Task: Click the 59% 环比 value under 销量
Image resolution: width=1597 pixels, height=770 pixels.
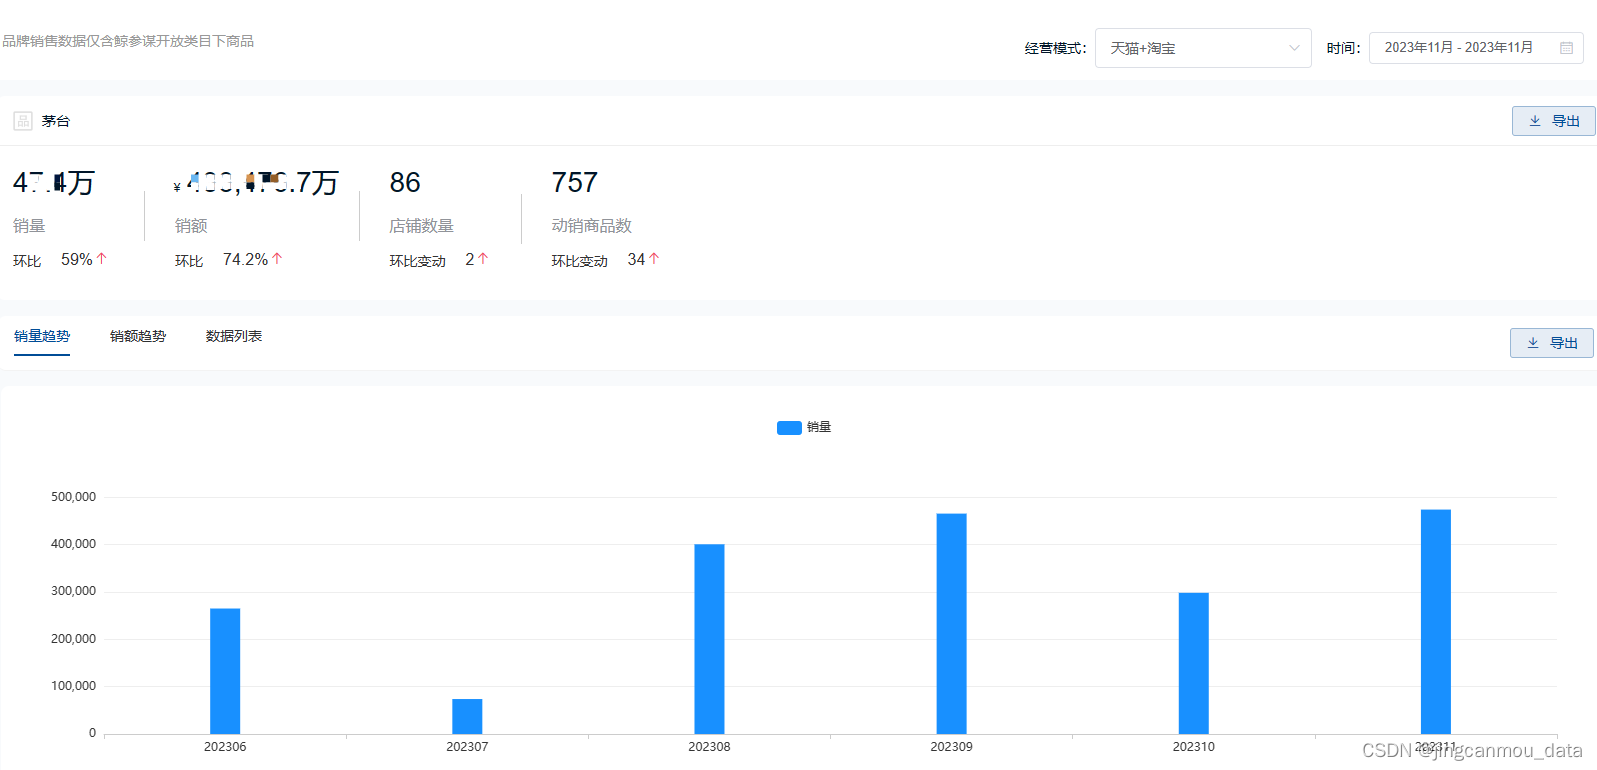Action: (x=77, y=259)
